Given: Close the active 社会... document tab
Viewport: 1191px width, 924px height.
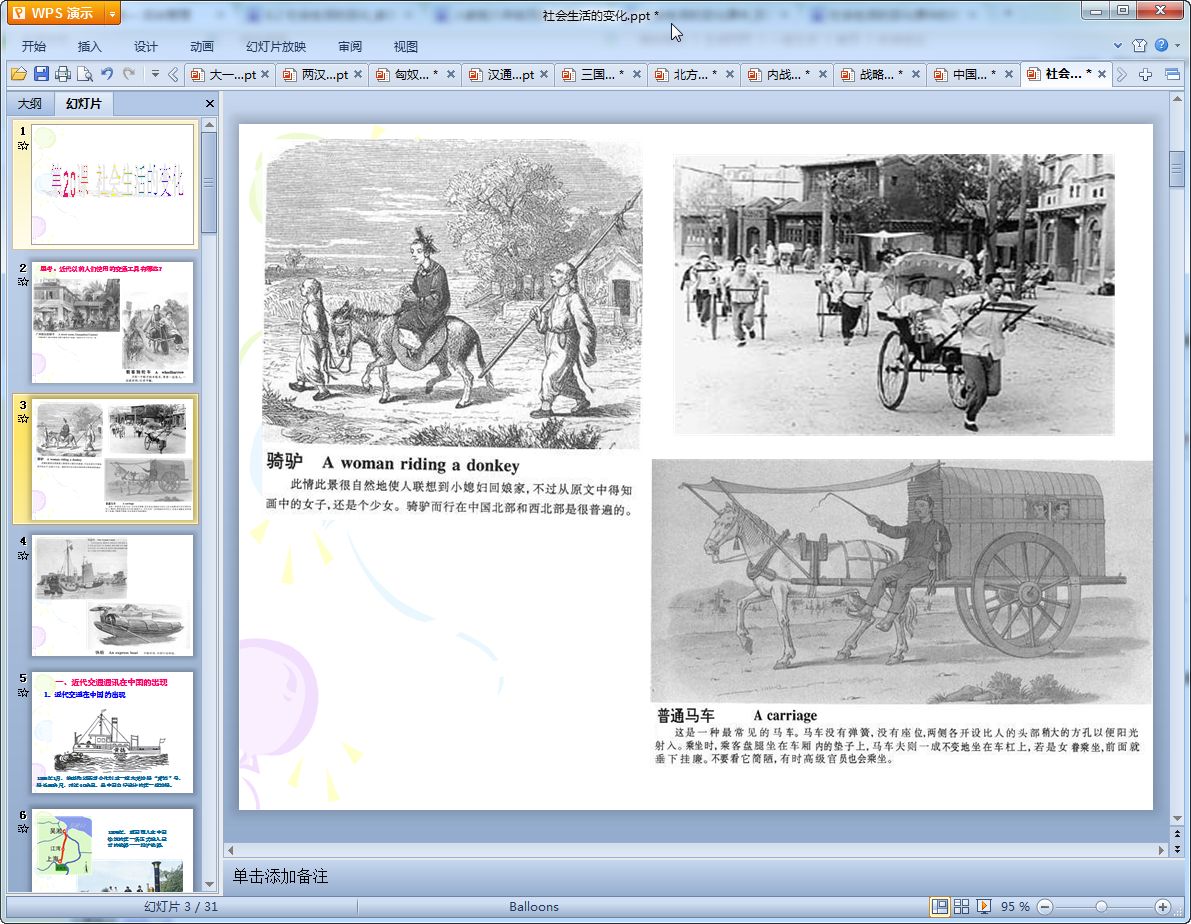Looking at the screenshot, I should coord(1102,74).
